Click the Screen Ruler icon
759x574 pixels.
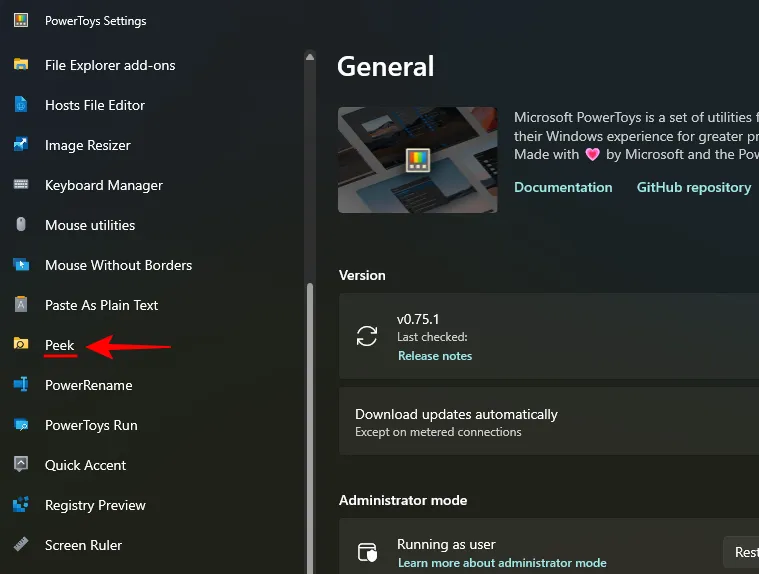point(21,544)
